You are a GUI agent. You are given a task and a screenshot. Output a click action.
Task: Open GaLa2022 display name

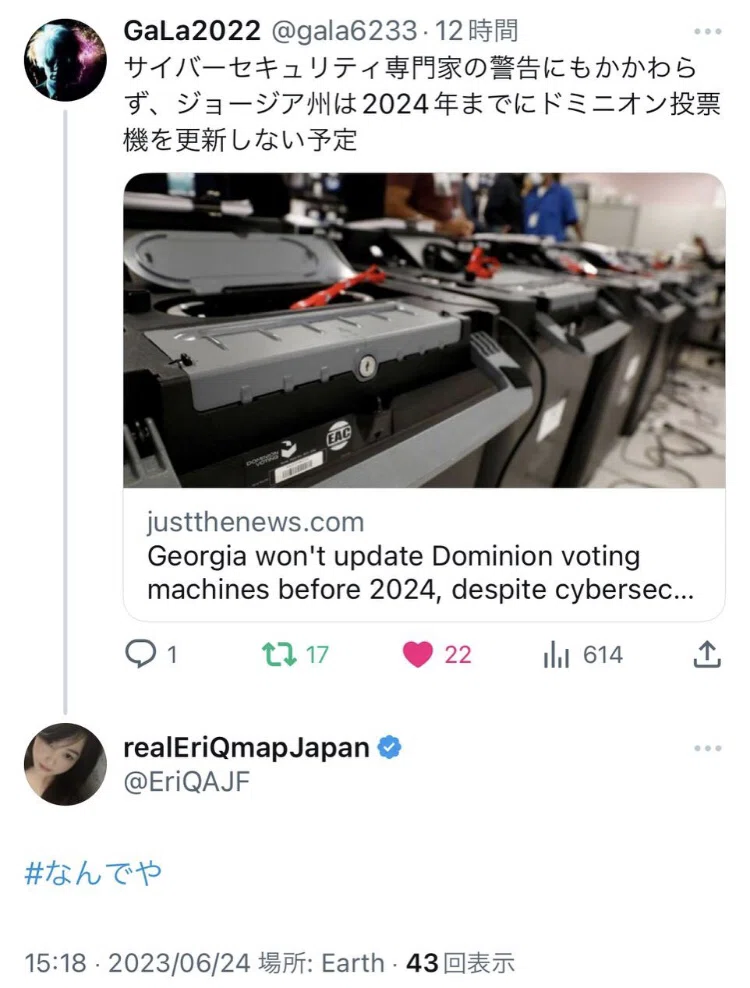point(192,30)
